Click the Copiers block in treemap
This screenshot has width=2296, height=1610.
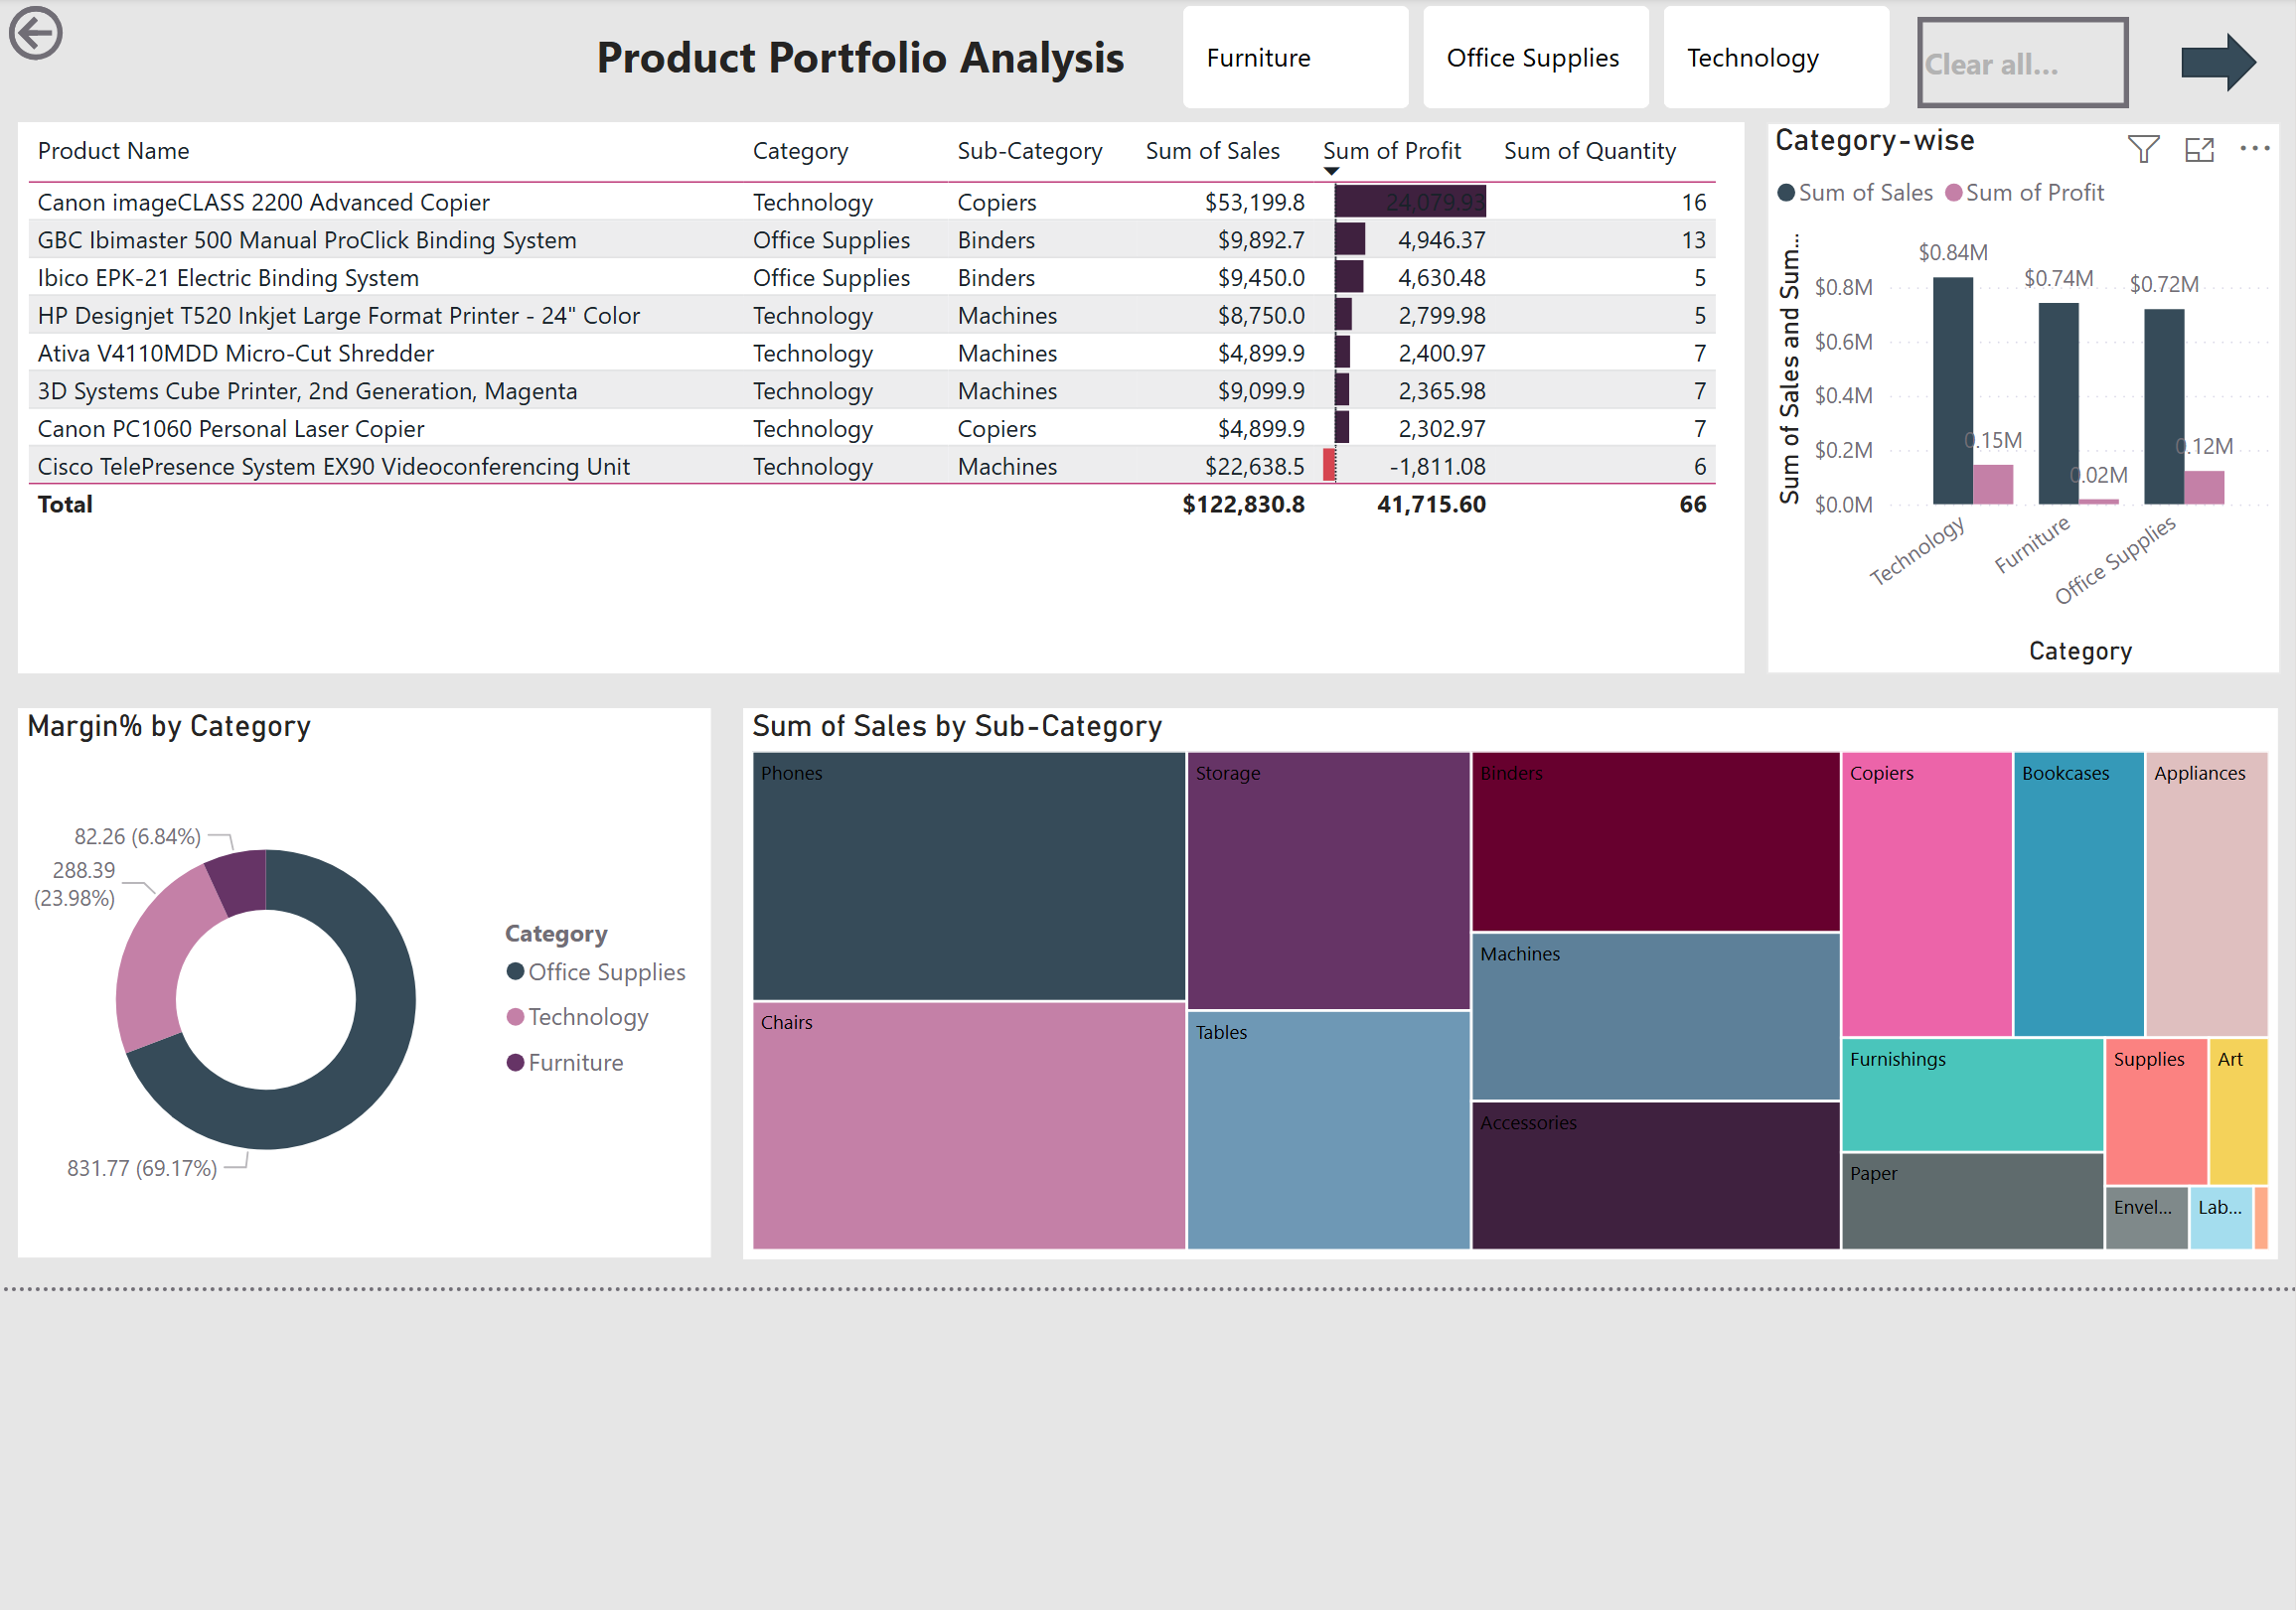click(x=1926, y=894)
